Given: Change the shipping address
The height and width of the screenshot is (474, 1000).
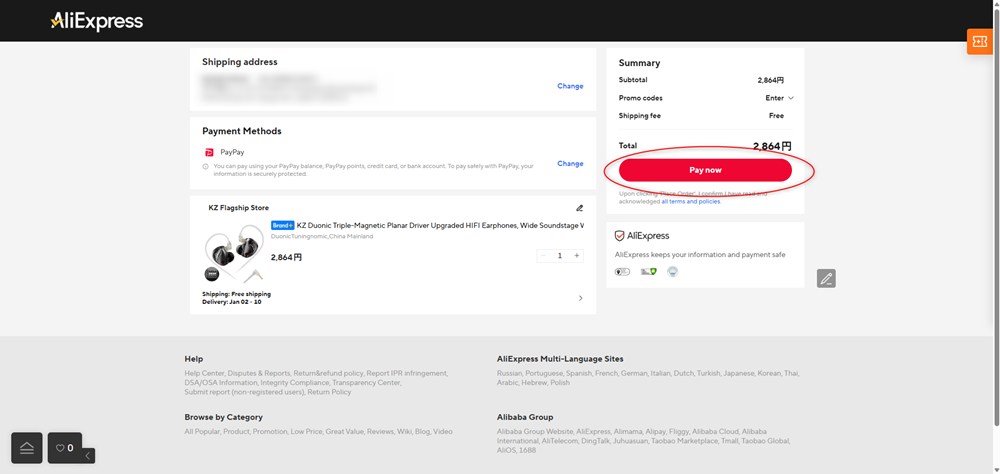Looking at the screenshot, I should 570,86.
